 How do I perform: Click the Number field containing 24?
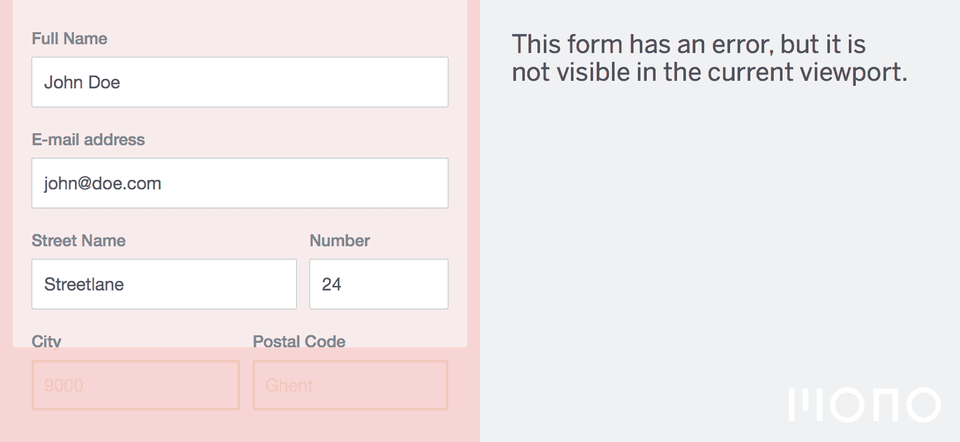tap(379, 284)
